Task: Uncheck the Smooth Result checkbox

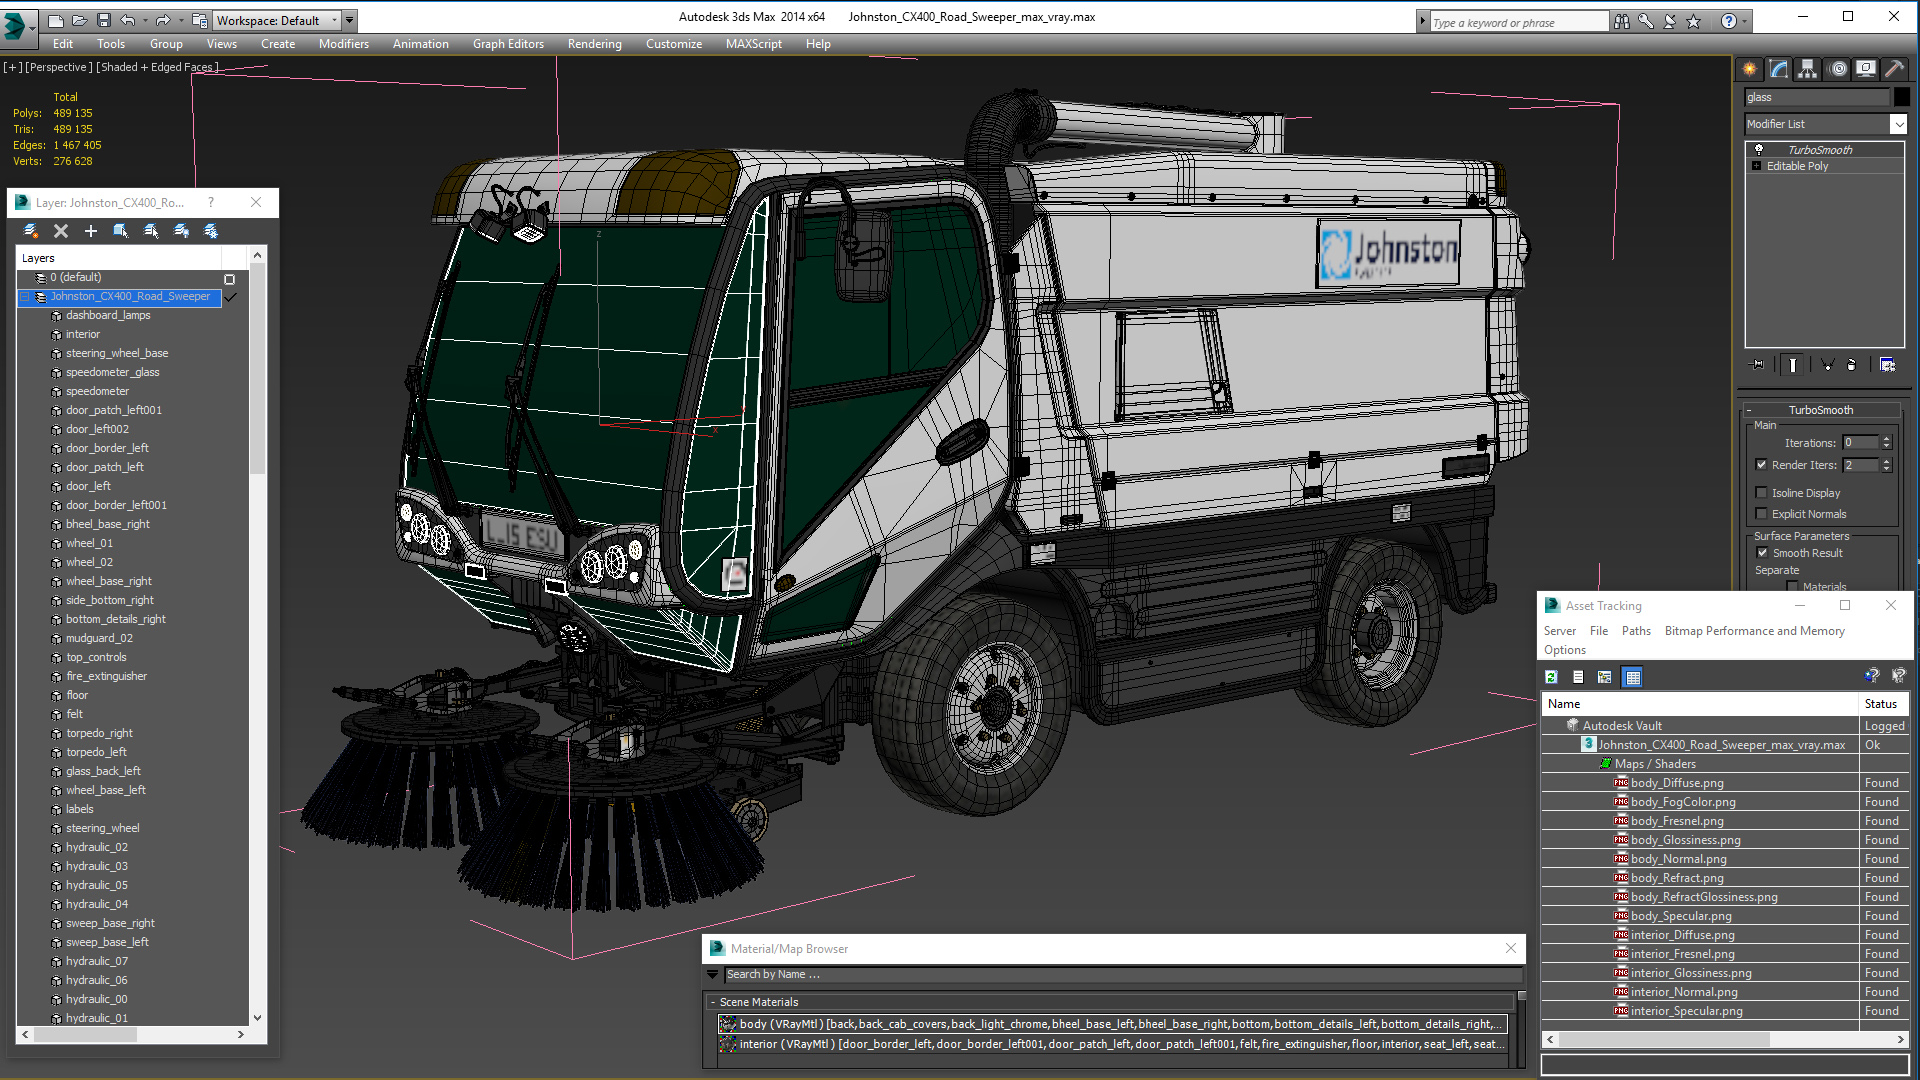Action: tap(1762, 553)
